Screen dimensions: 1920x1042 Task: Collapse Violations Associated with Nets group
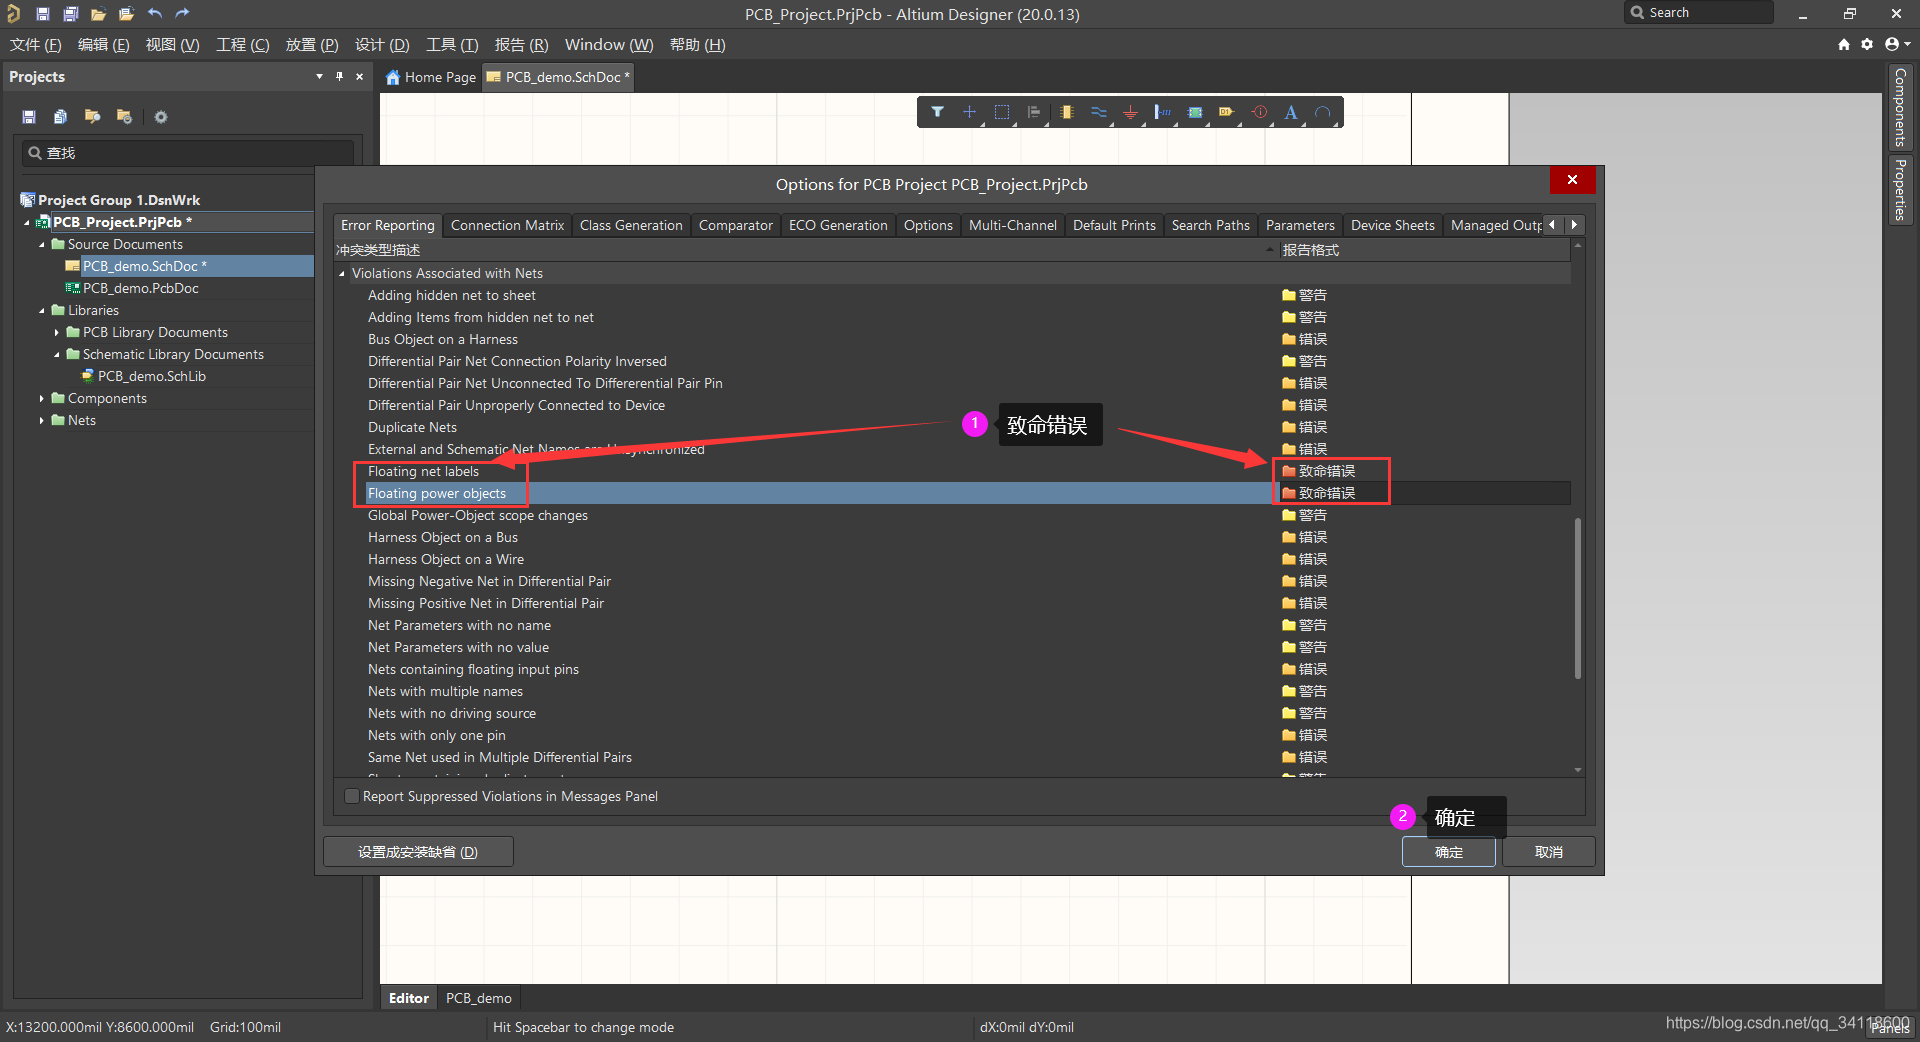342,274
